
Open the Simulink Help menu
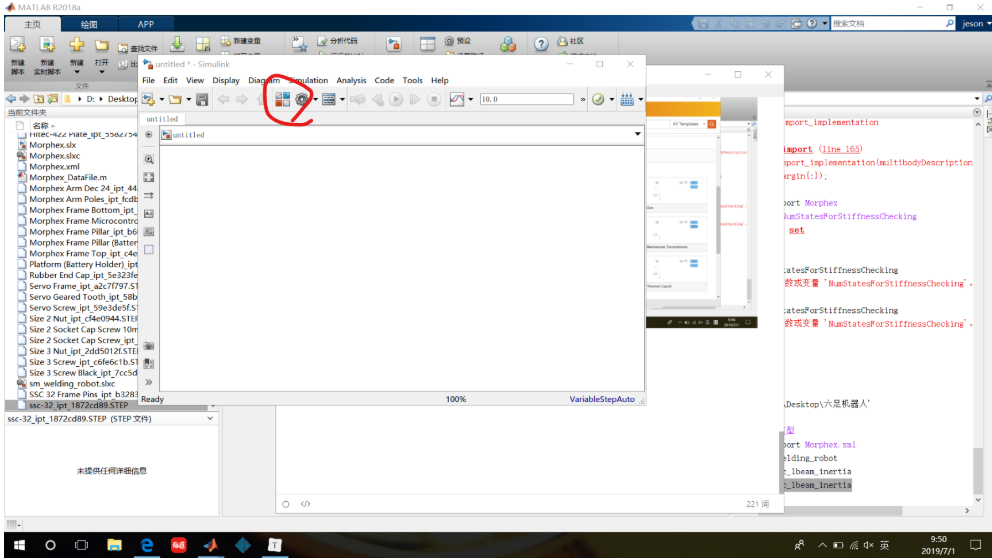click(x=440, y=80)
